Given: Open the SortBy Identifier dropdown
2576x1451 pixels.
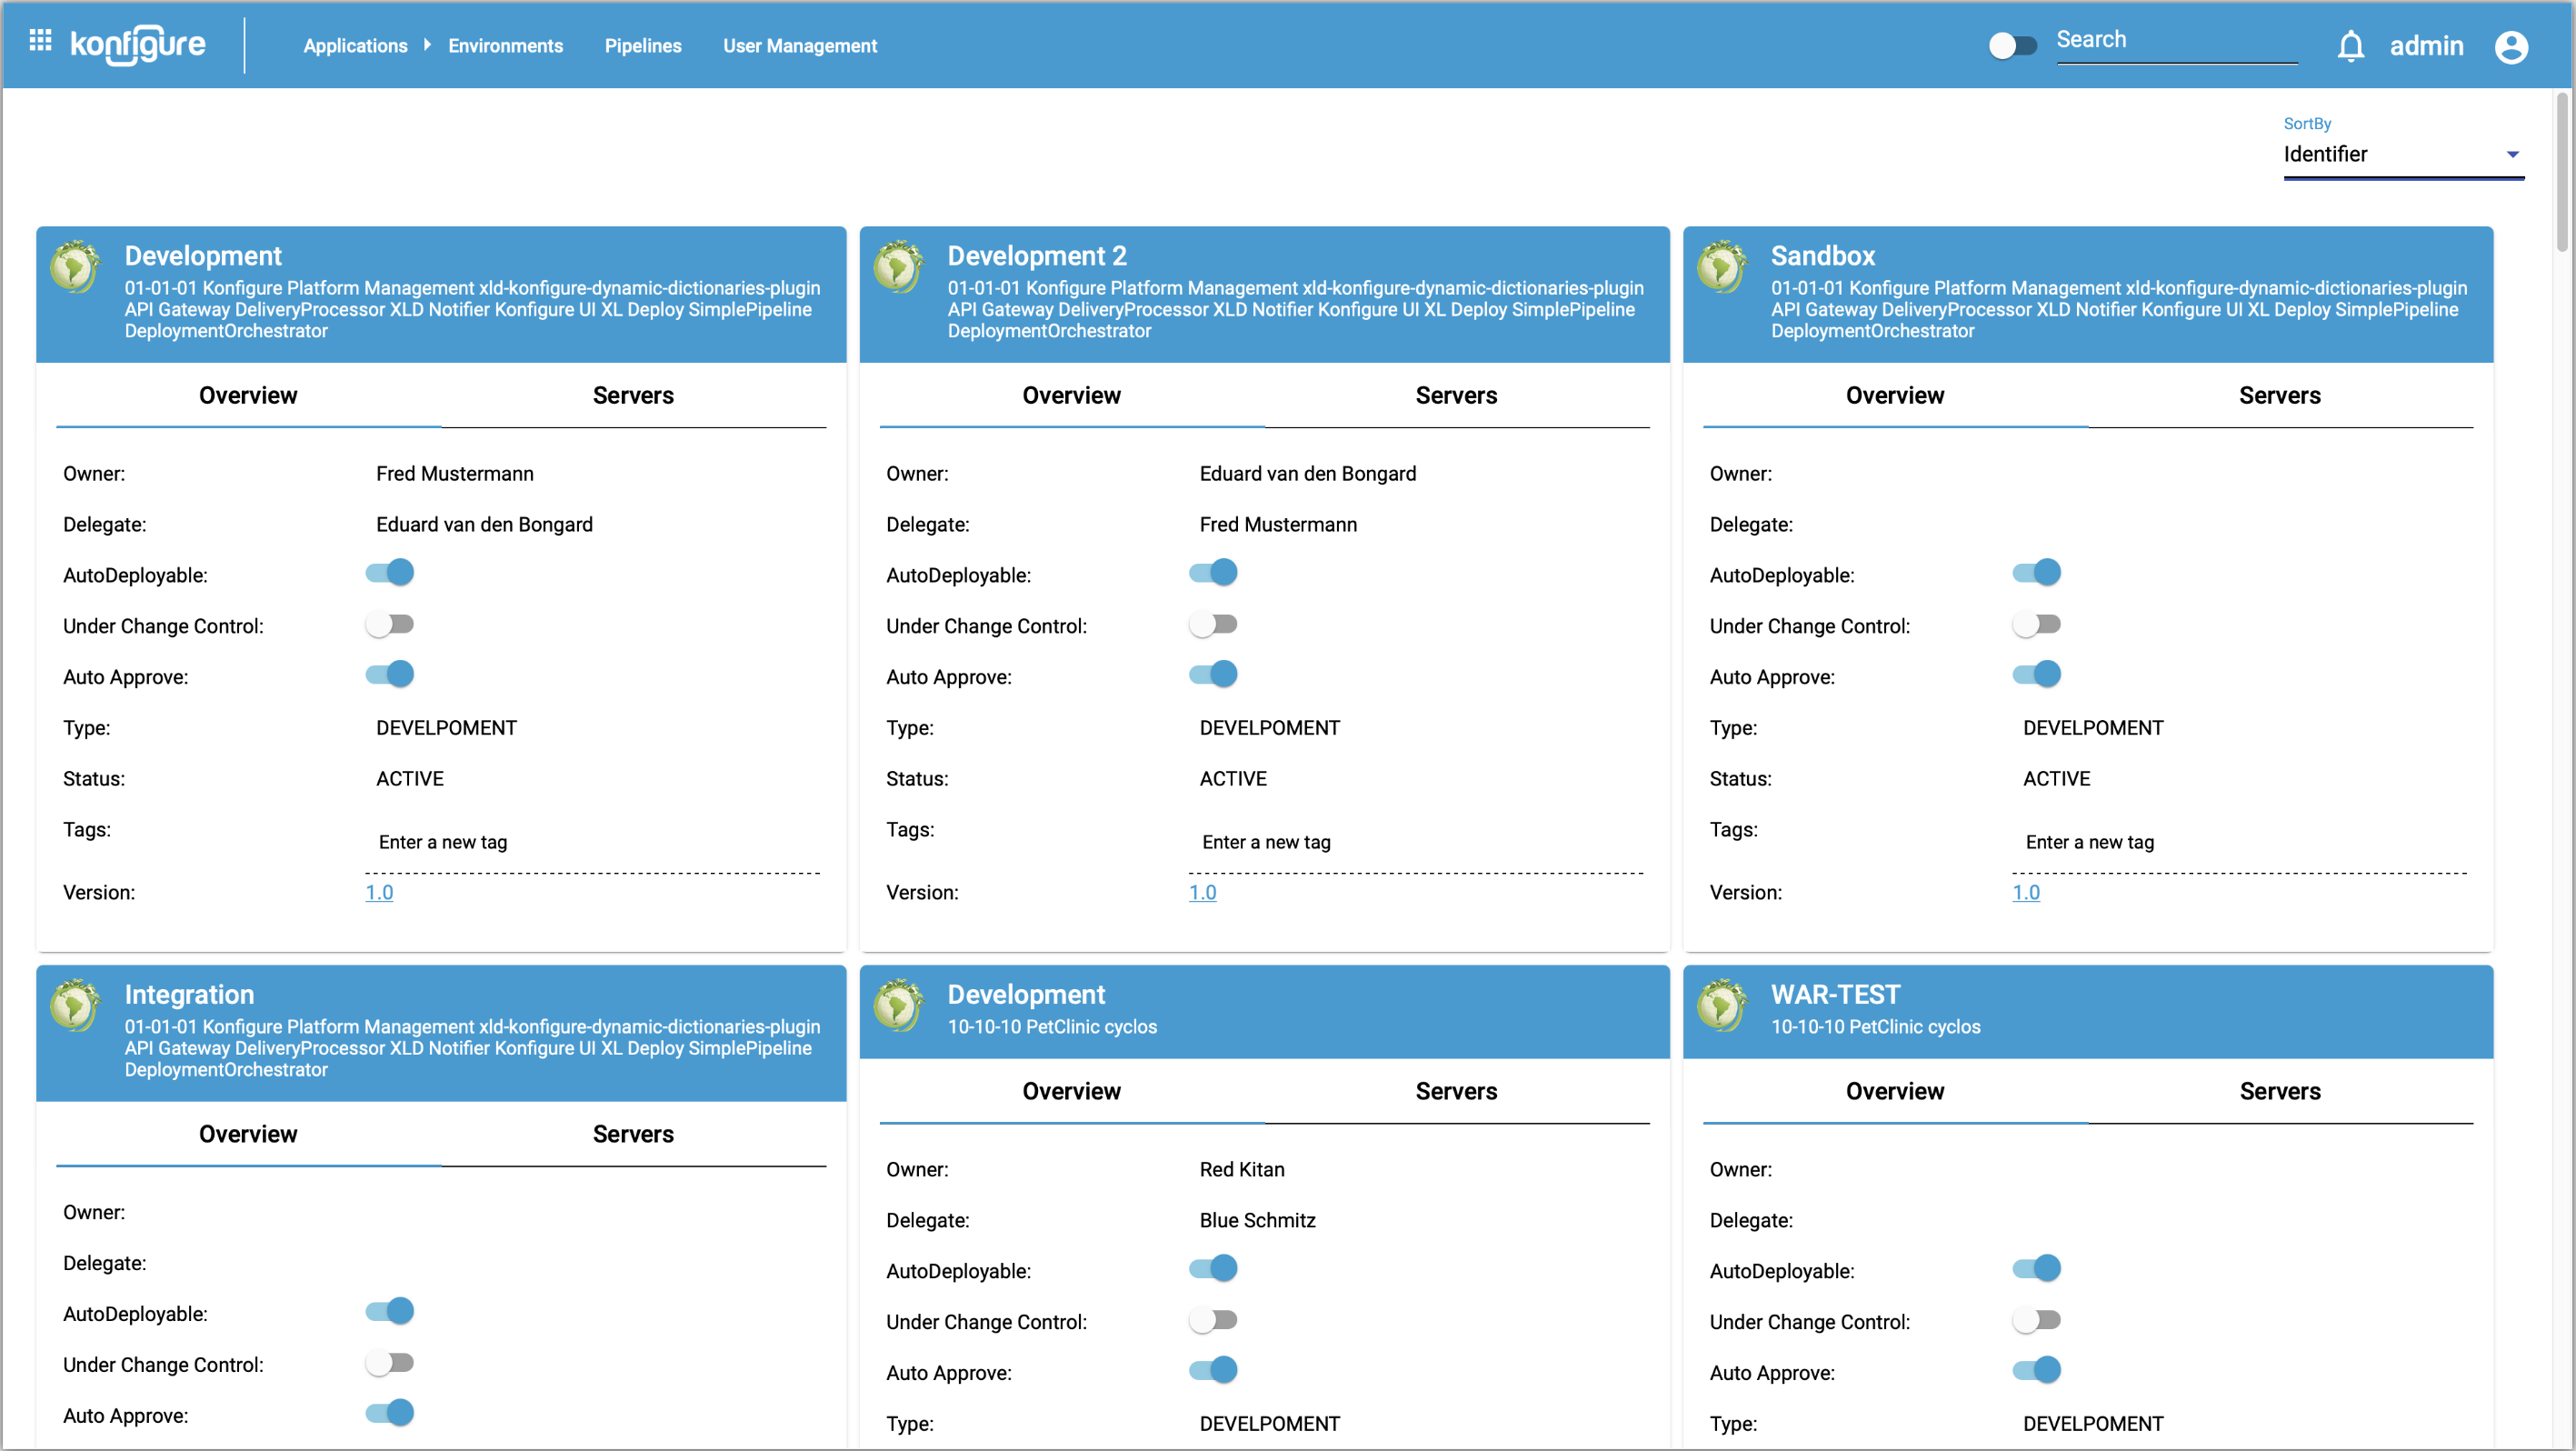Looking at the screenshot, I should tap(2403, 154).
